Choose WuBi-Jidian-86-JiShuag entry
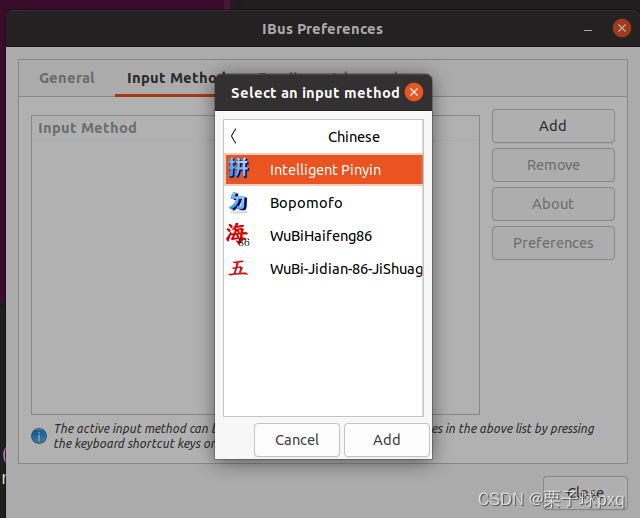640x518 pixels. 323,269
